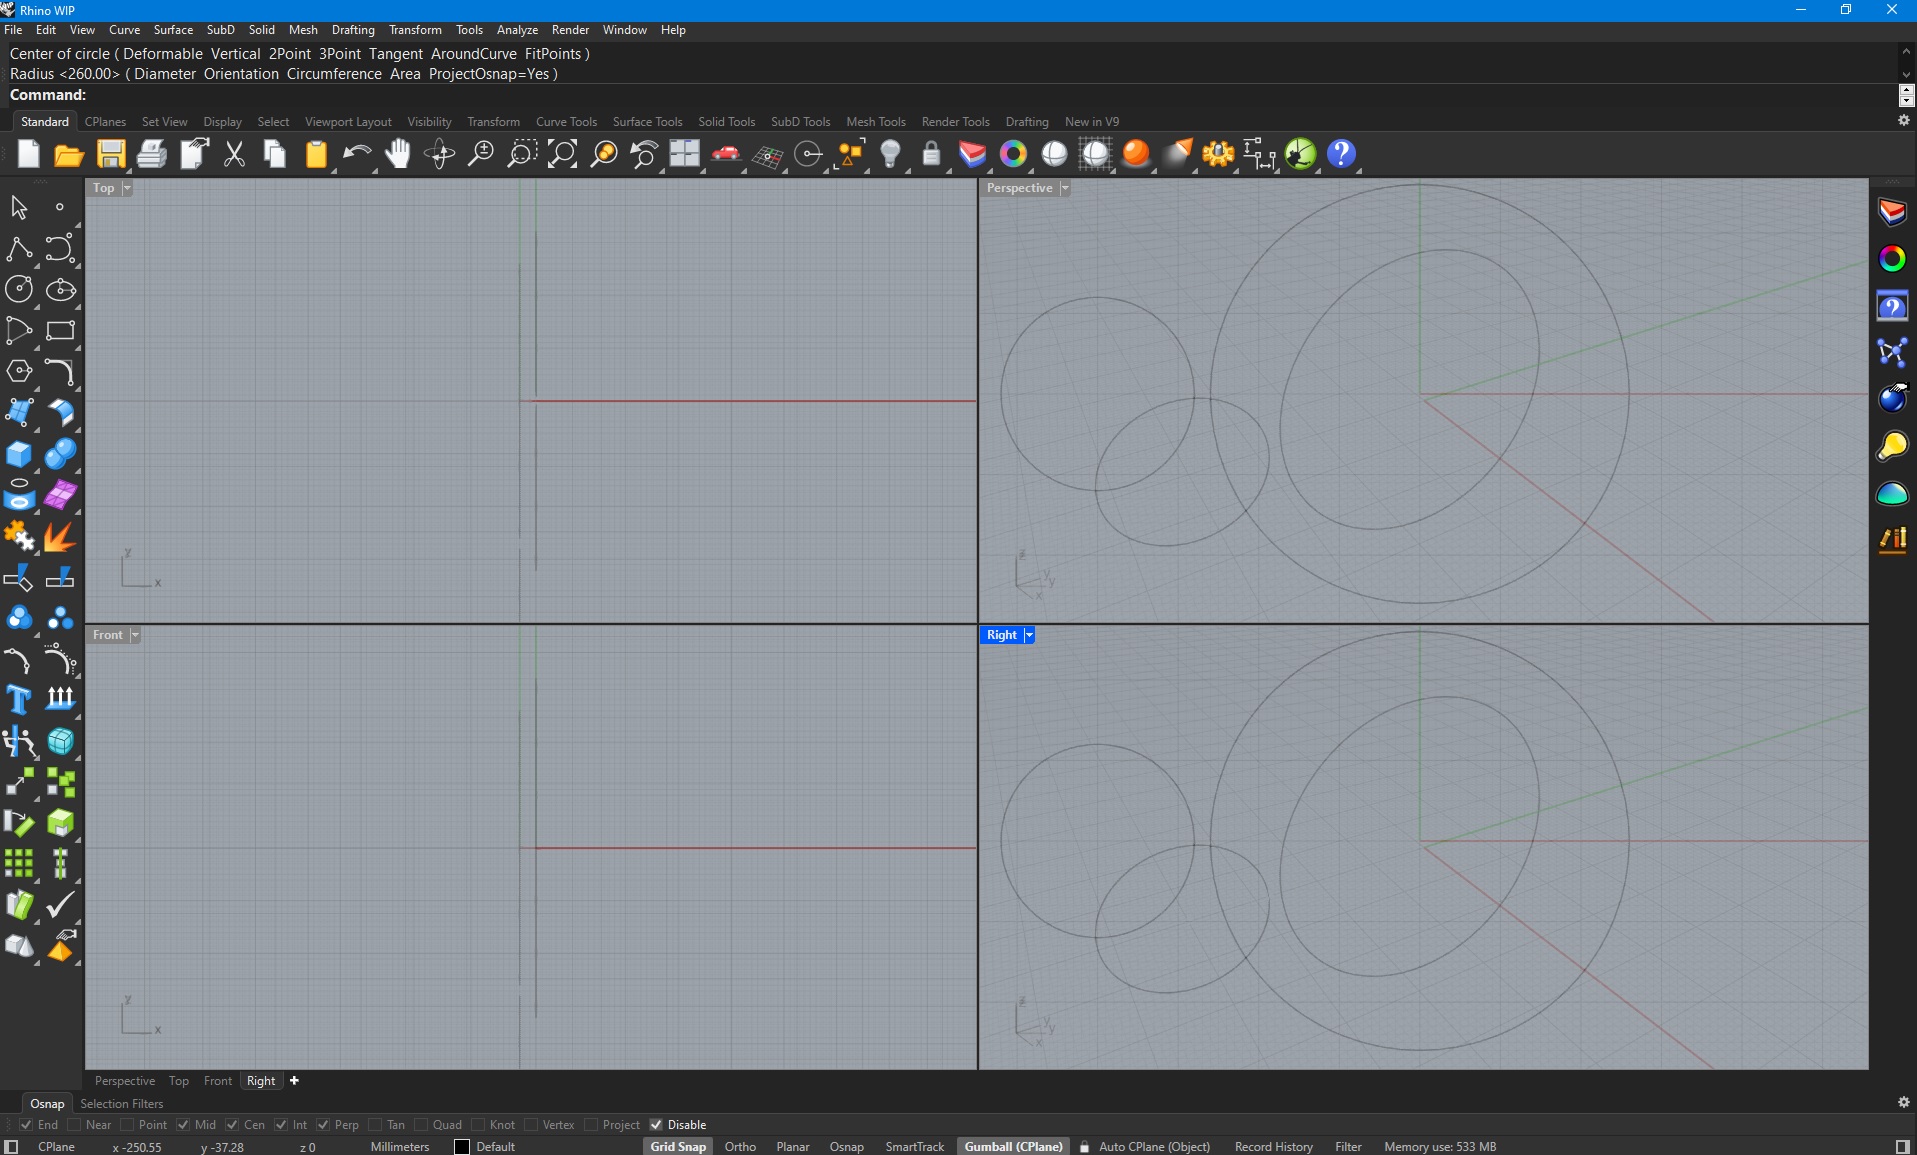
Task: Open the CPlane coordinate mode selector
Action: [x=56, y=1147]
